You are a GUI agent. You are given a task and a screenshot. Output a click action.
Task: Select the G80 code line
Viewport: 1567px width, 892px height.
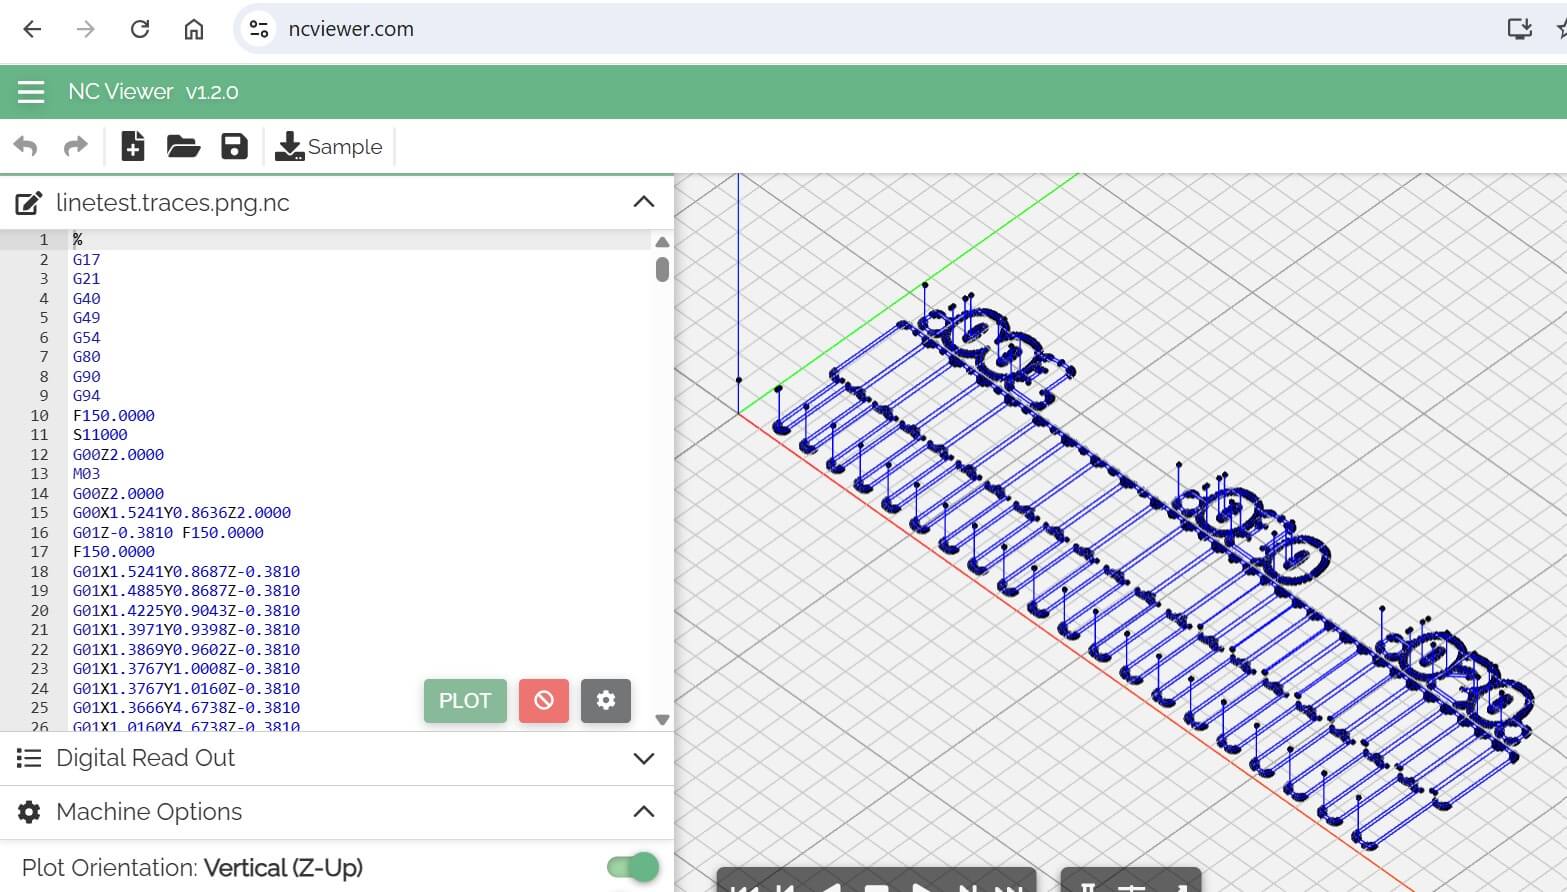click(86, 357)
